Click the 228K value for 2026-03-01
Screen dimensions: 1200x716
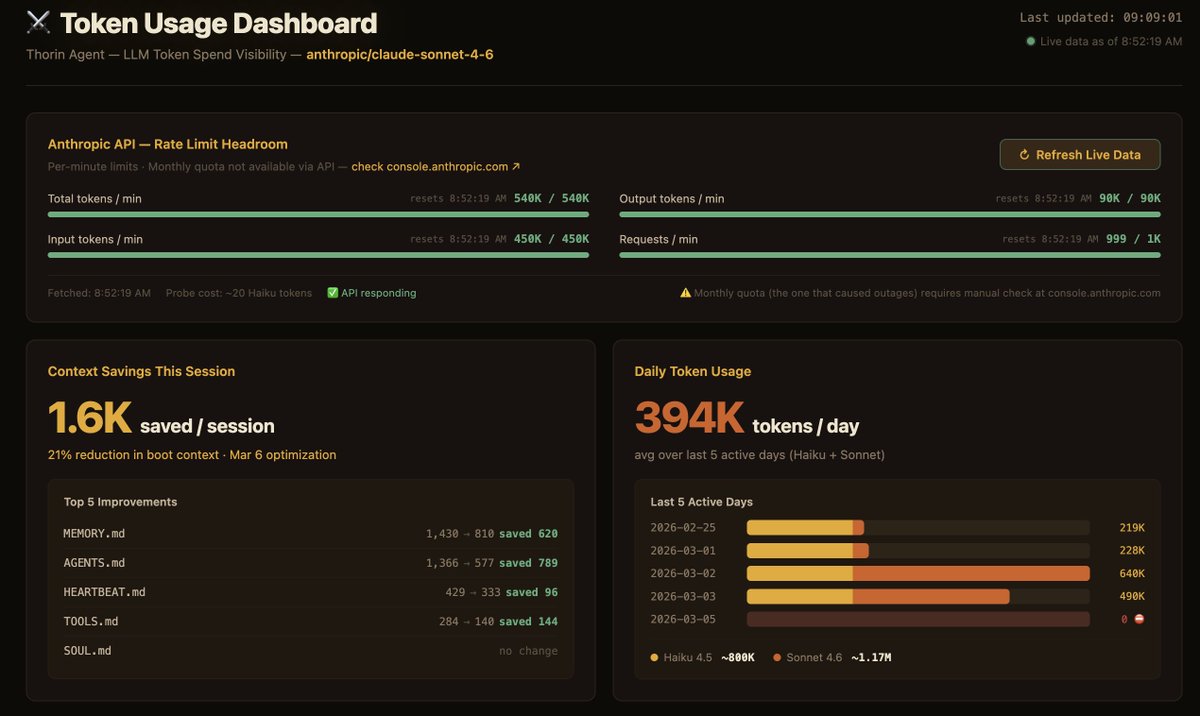point(1132,550)
